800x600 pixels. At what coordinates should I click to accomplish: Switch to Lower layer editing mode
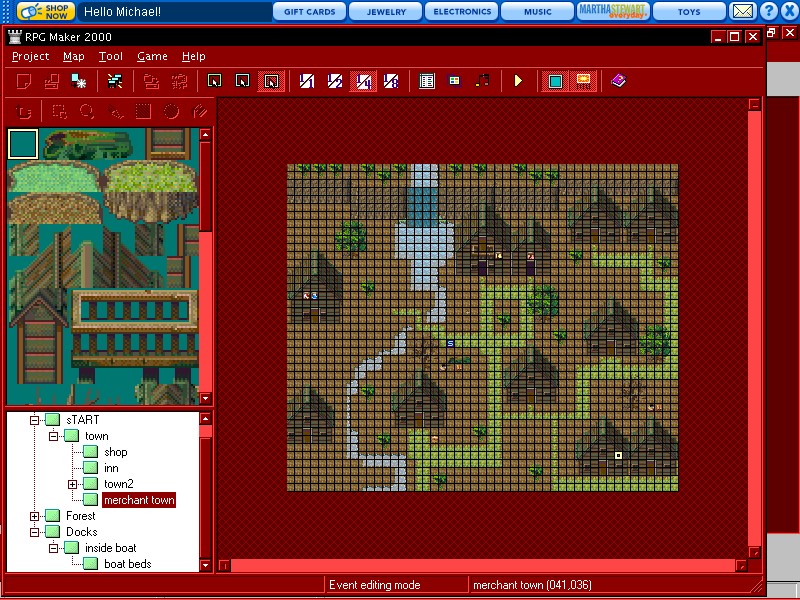click(215, 81)
